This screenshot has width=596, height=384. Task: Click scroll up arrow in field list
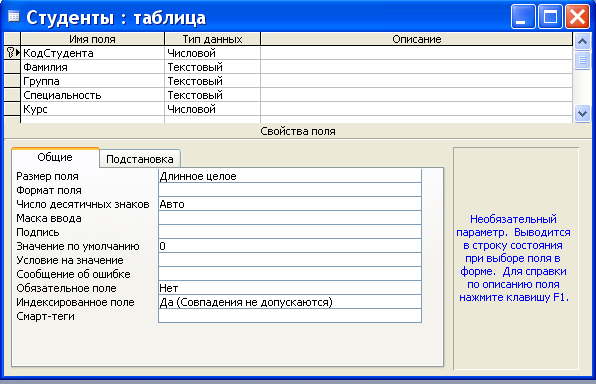pos(582,41)
